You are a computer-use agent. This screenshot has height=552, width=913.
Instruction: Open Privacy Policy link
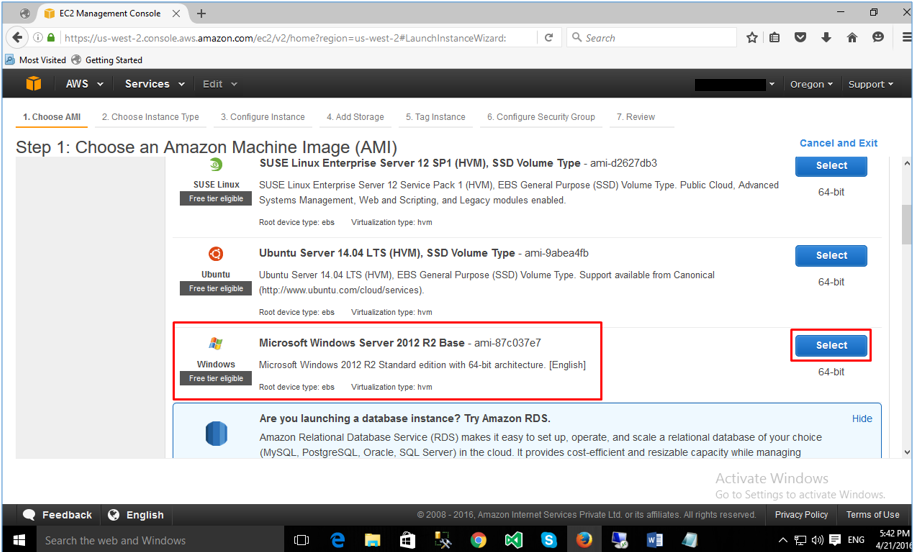(801, 515)
